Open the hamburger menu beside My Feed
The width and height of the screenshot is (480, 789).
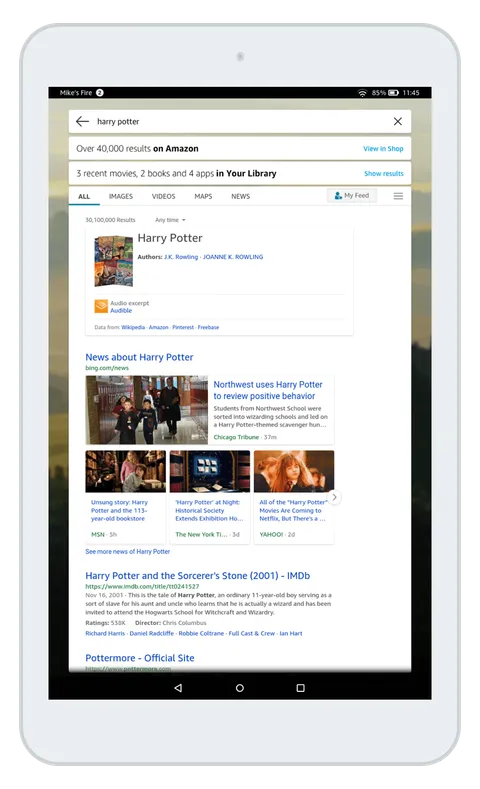click(x=398, y=196)
